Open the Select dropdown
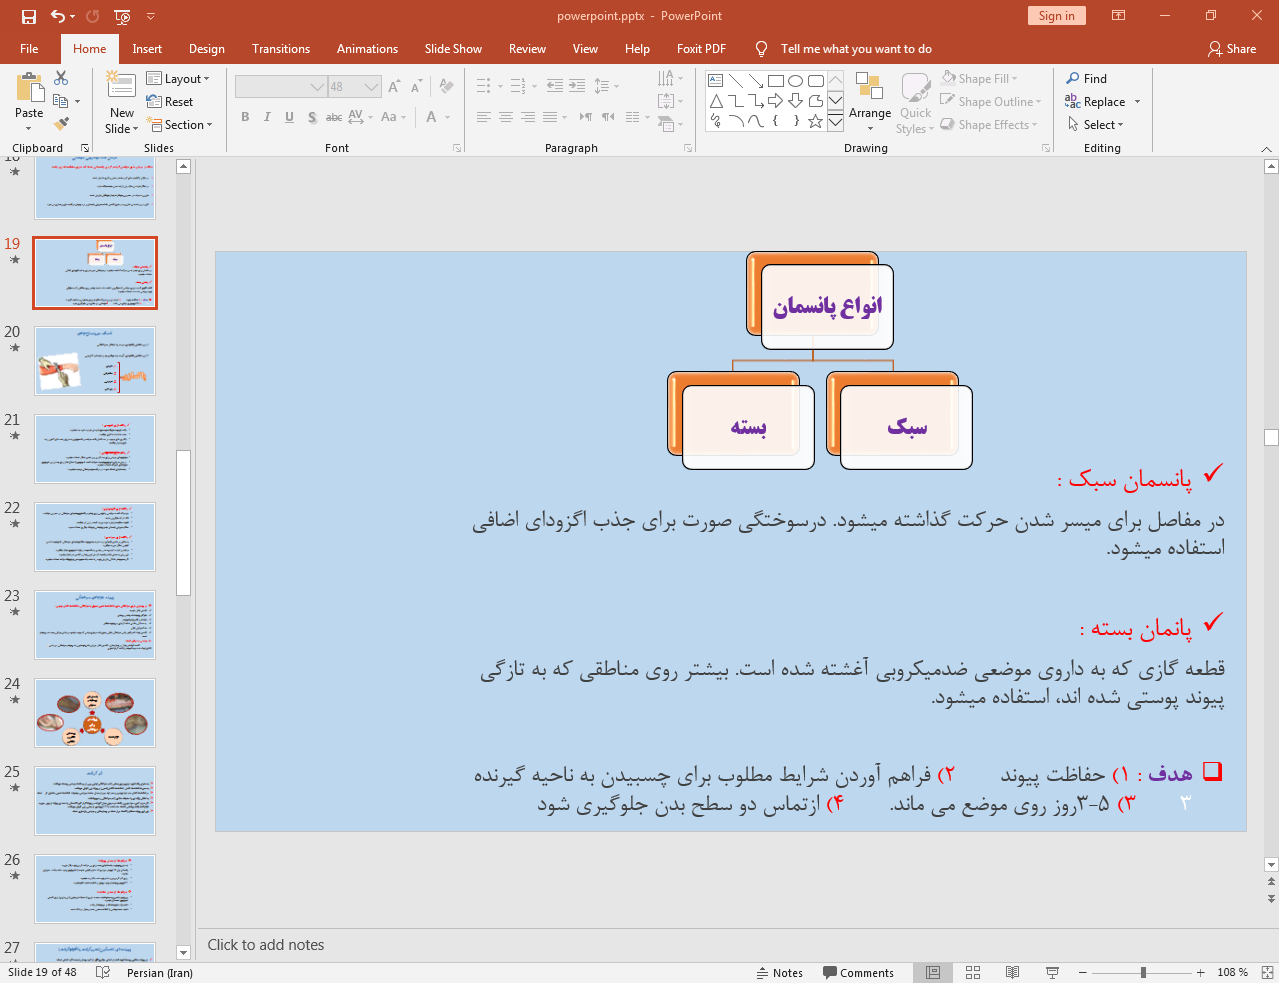This screenshot has height=983, width=1279. tap(1096, 124)
